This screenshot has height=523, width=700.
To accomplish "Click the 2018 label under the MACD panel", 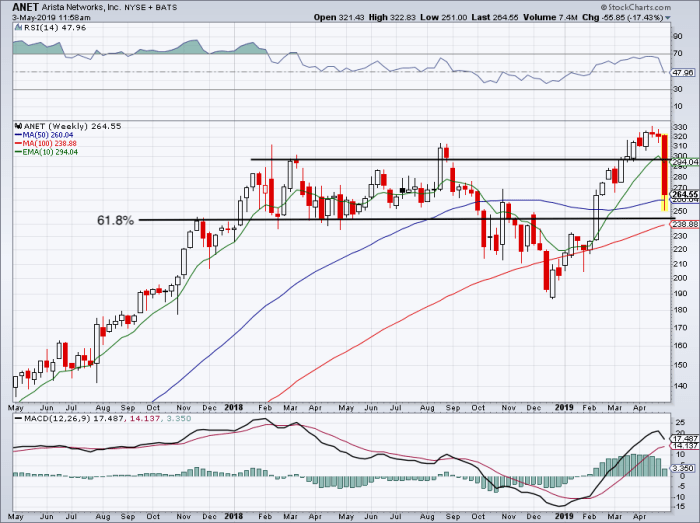I will [233, 516].
